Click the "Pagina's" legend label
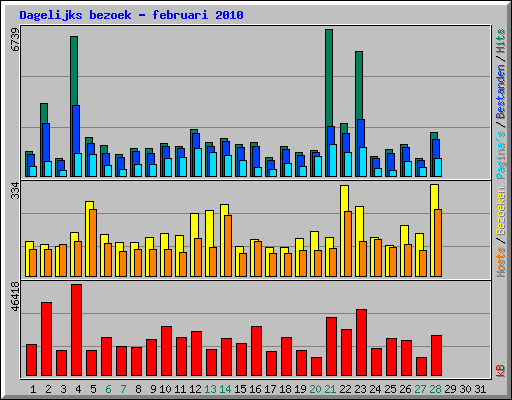512x400 pixels. click(501, 155)
